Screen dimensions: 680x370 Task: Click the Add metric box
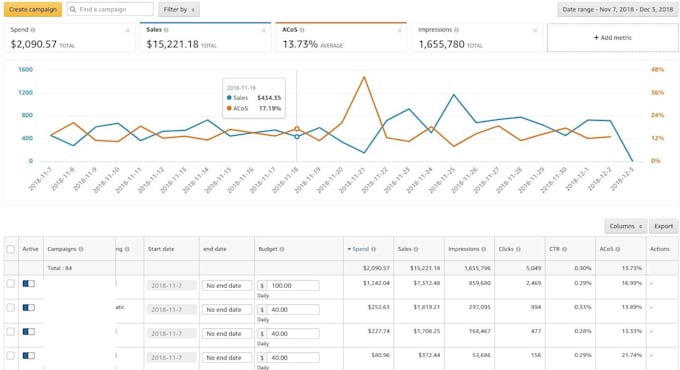click(613, 38)
